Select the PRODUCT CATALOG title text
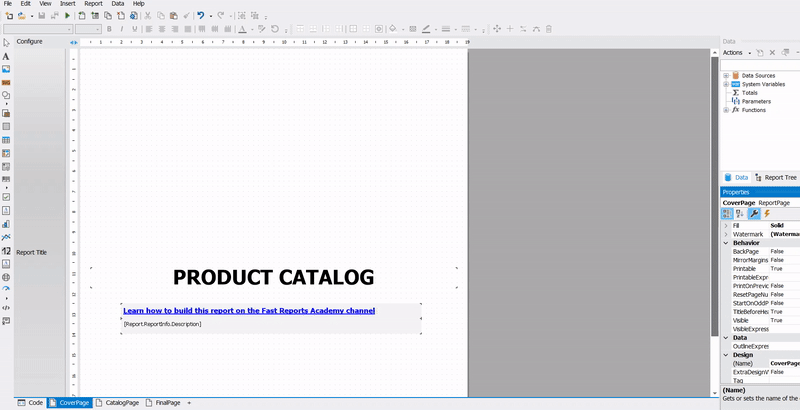The image size is (800, 410). pyautogui.click(x=273, y=277)
